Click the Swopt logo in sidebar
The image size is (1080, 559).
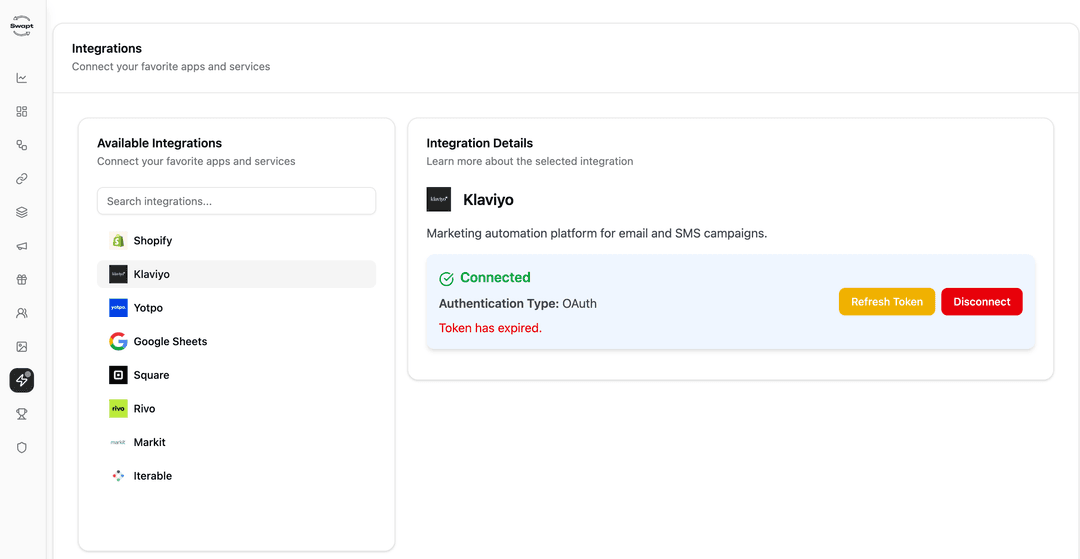[x=22, y=27]
